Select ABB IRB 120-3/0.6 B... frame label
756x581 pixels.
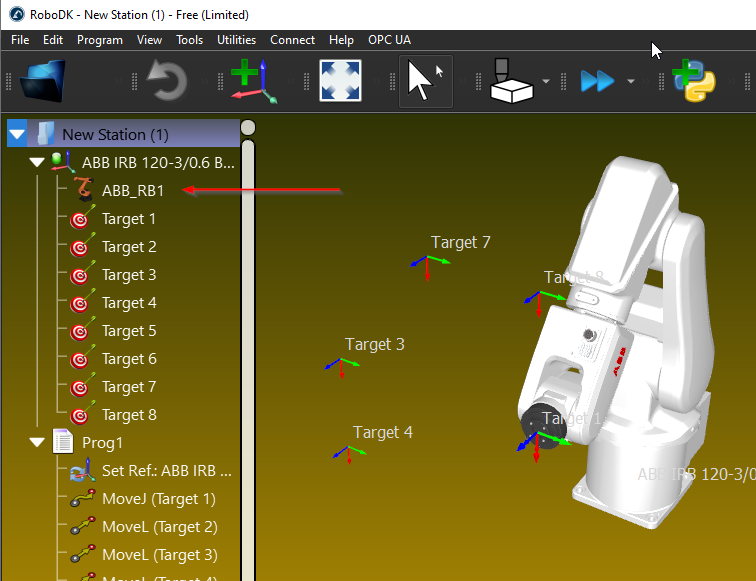tap(158, 162)
